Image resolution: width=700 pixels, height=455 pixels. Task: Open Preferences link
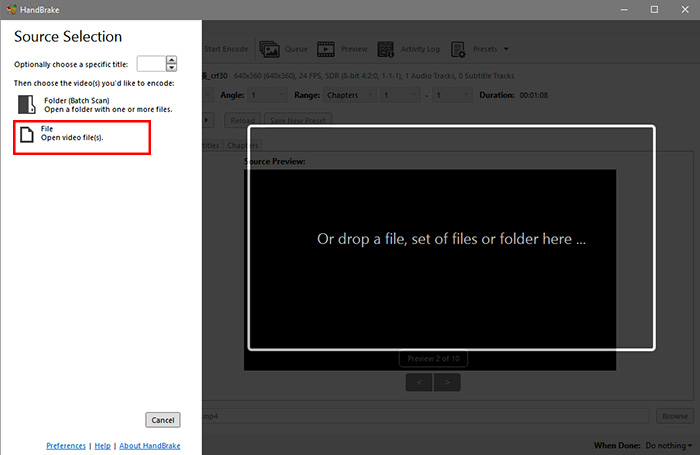point(66,446)
